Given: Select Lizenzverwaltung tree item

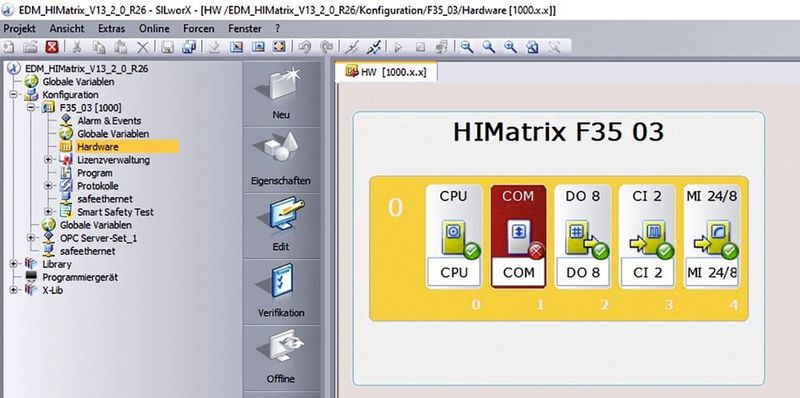Looking at the screenshot, I should (x=113, y=160).
